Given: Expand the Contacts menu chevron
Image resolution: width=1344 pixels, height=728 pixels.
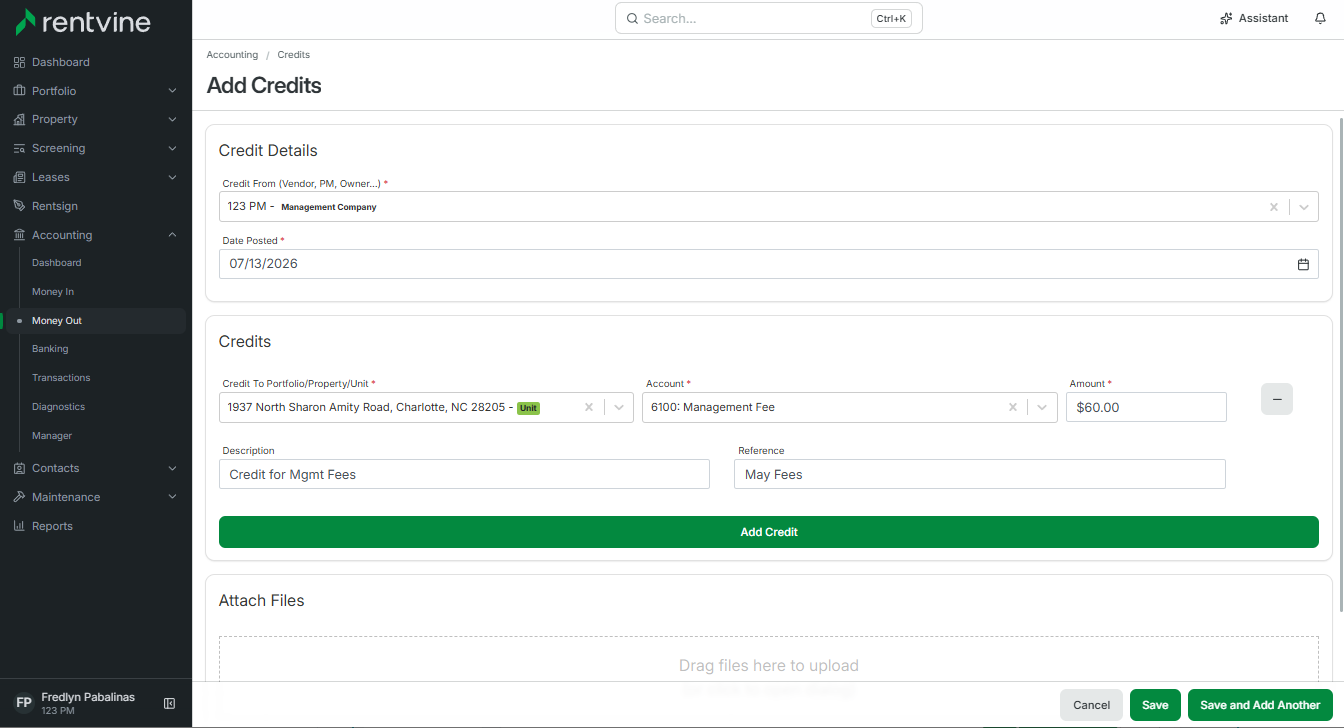Looking at the screenshot, I should pos(172,468).
